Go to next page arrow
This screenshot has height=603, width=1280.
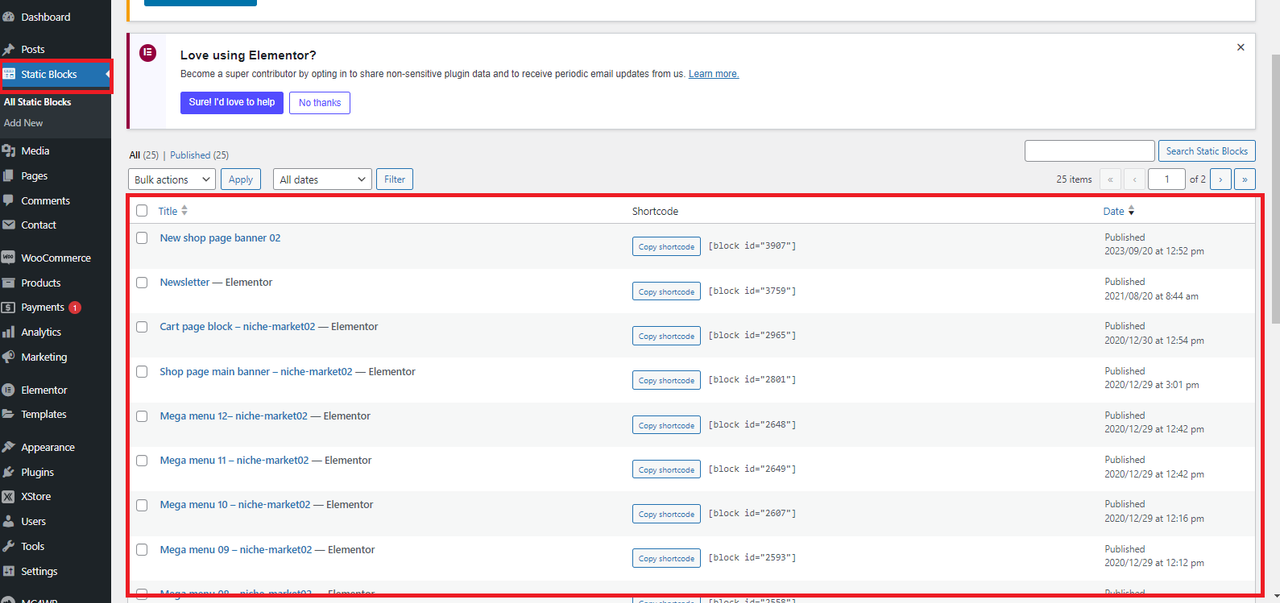point(1220,179)
